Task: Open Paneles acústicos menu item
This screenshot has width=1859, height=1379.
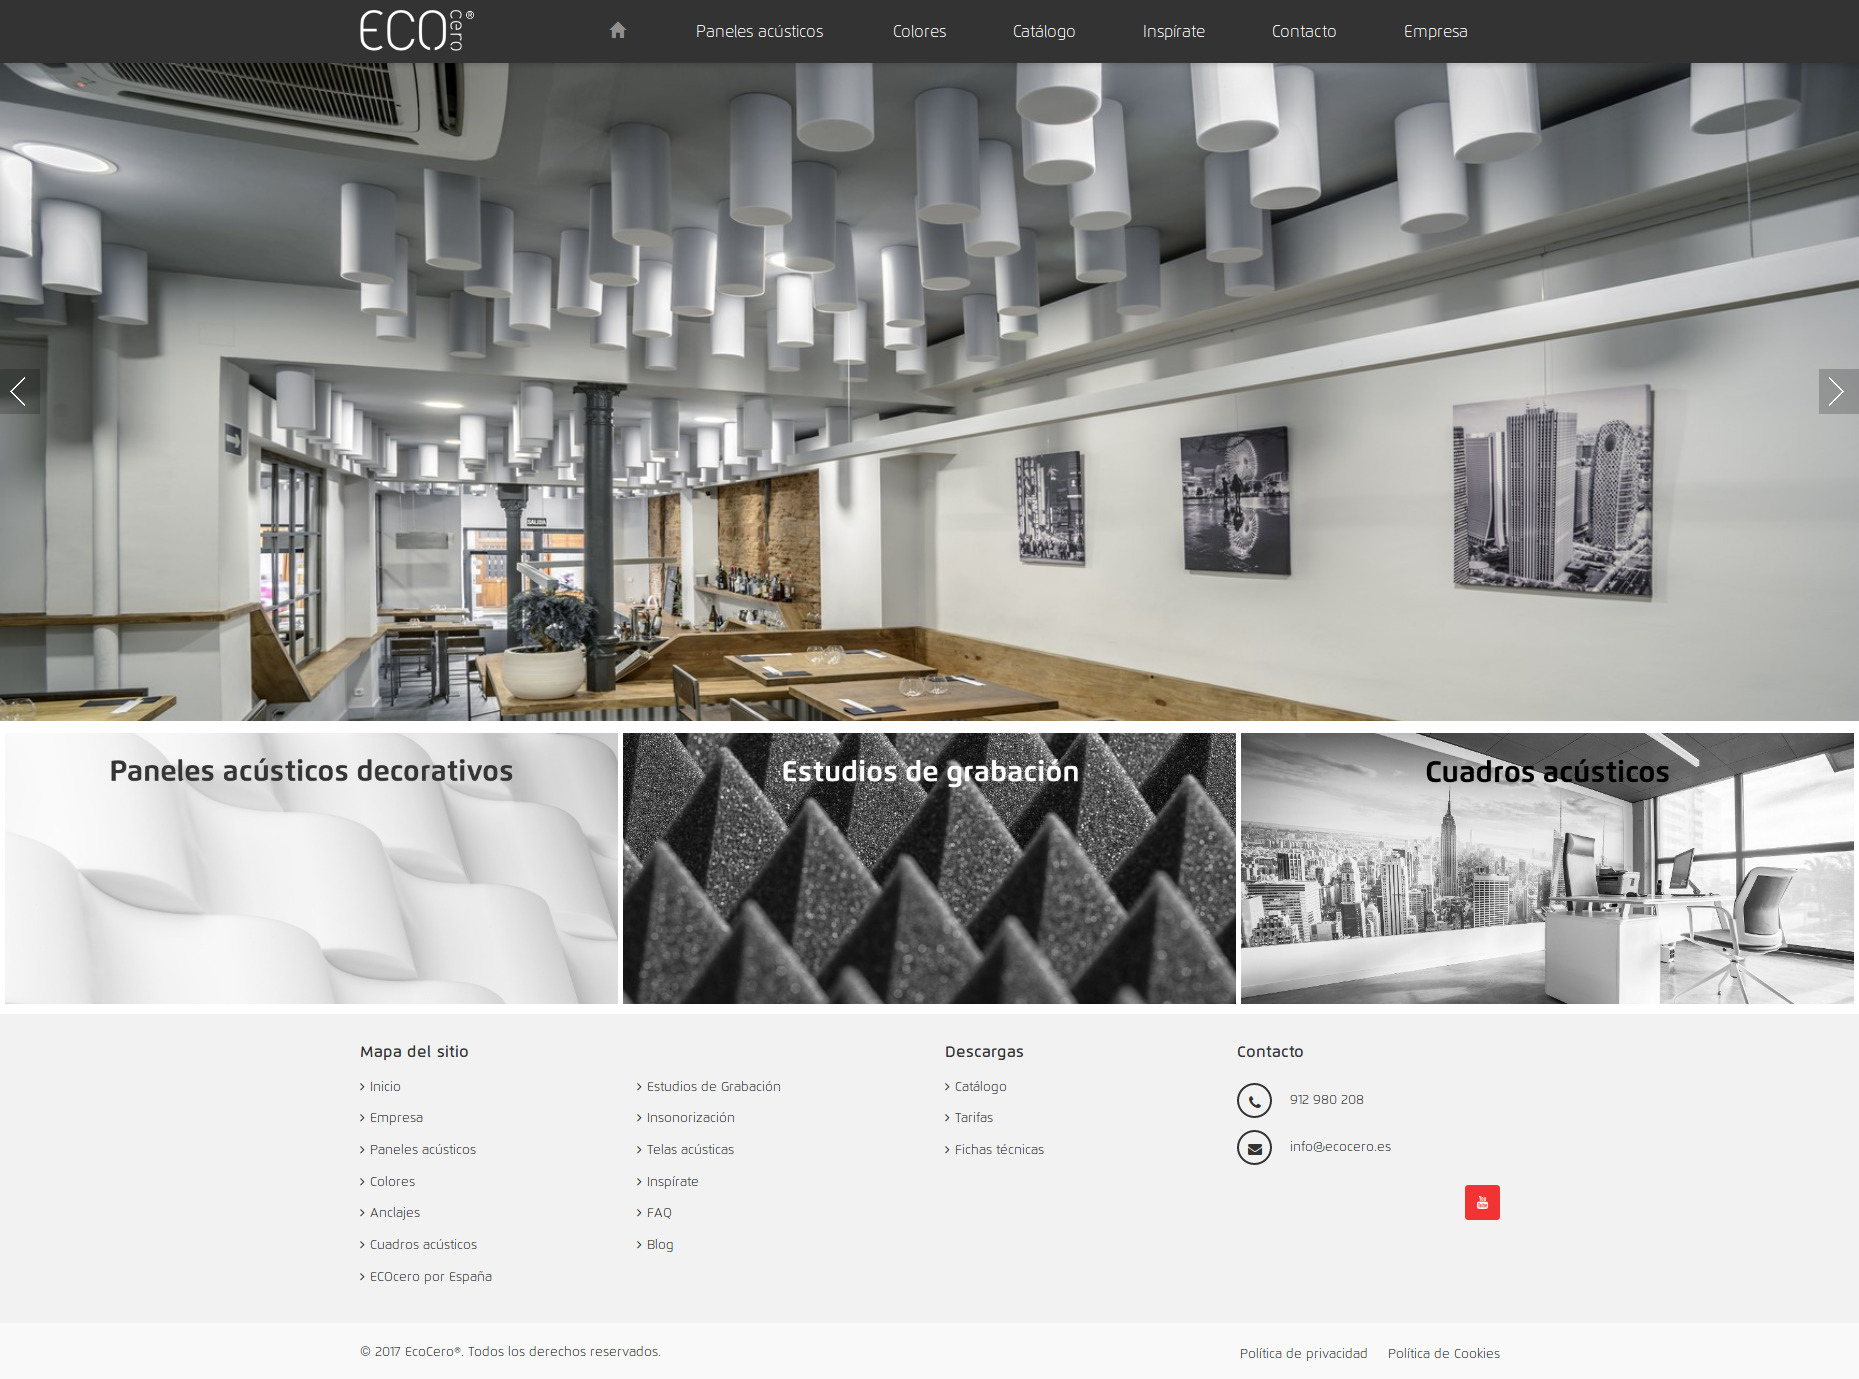Action: coord(759,31)
